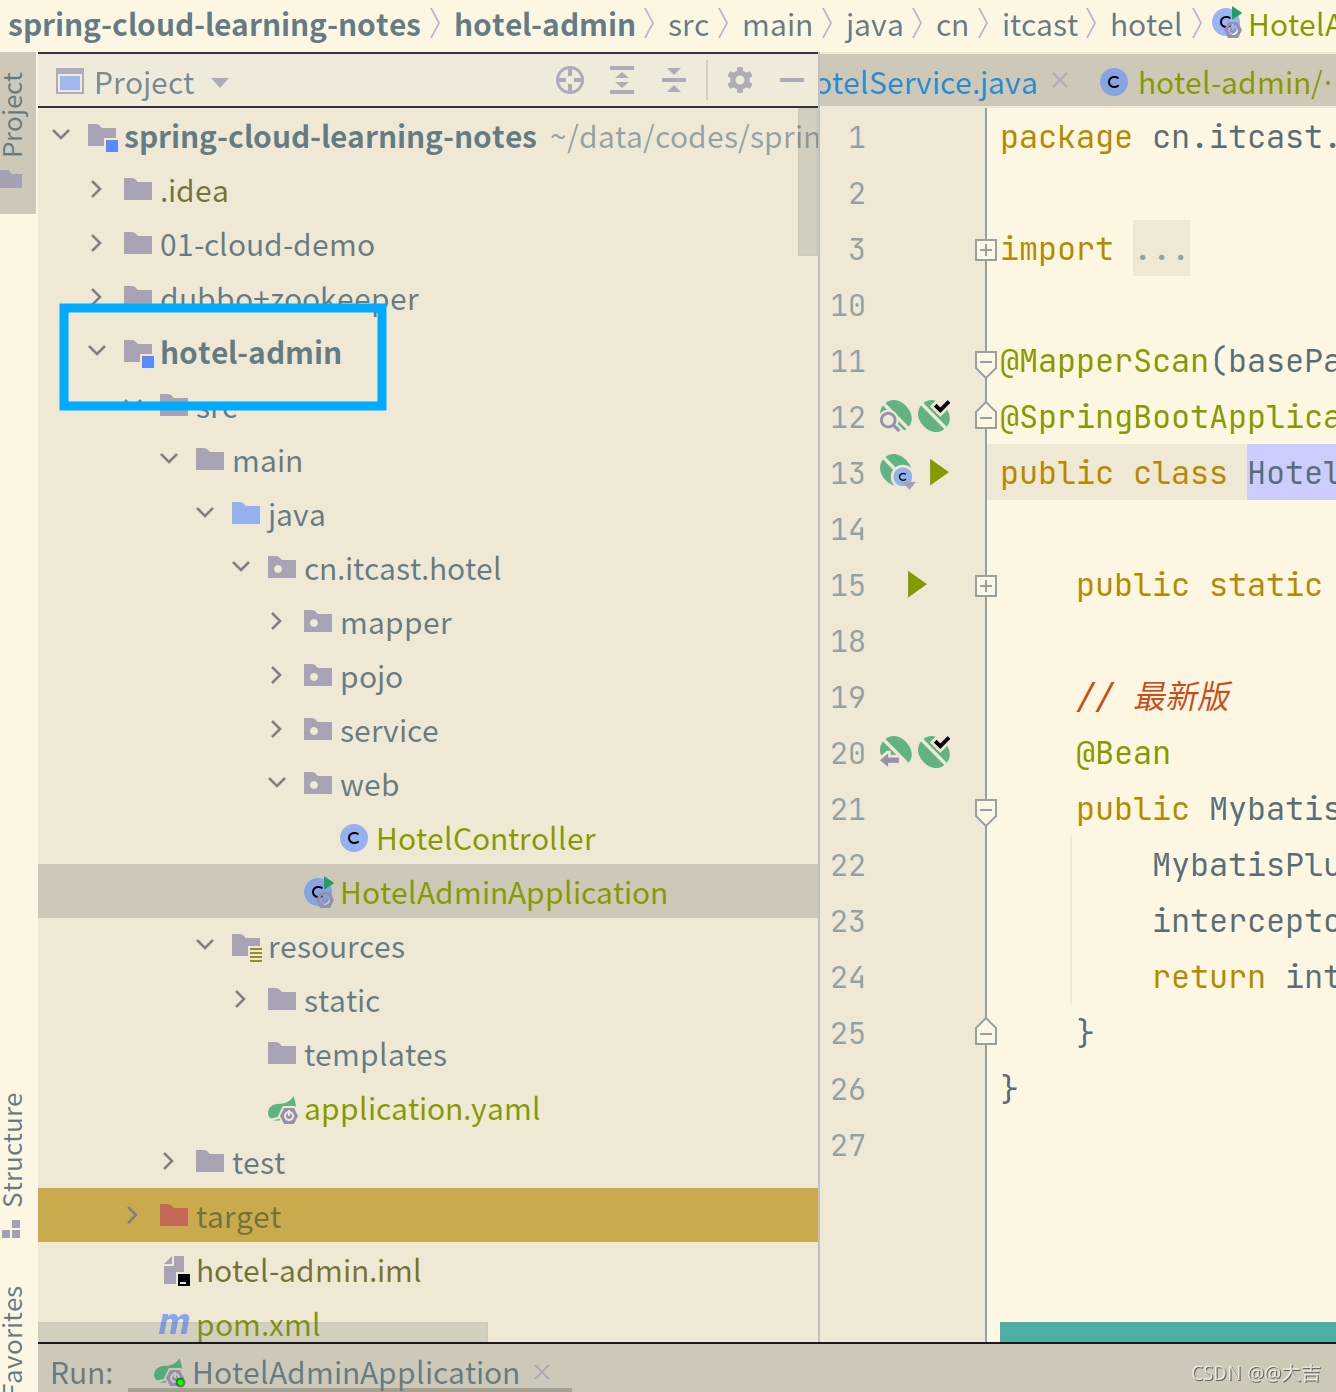
Task: Expand folded import block on line 3
Action: [x=986, y=250]
